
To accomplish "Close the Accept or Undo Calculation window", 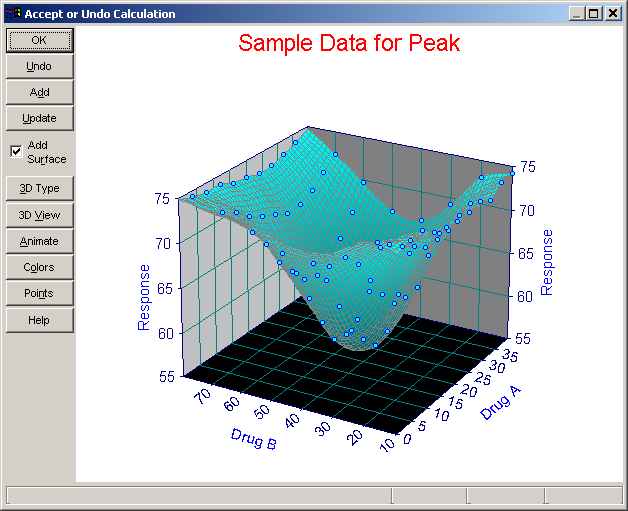I will 613,14.
